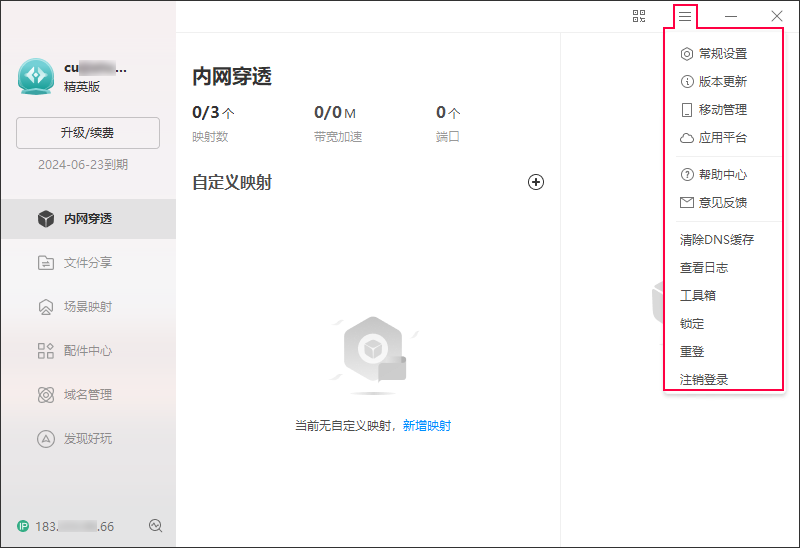Viewport: 800px width, 548px height.
Task: Go to 场景映射 section
Action: tap(87, 307)
